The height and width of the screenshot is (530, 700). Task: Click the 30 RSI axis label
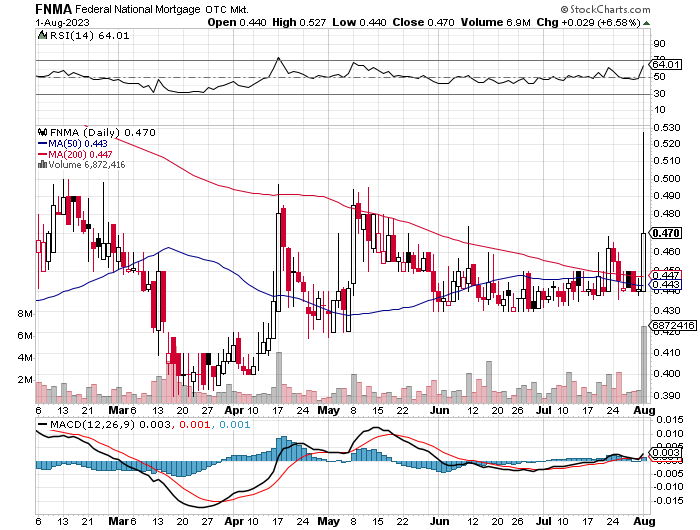(x=659, y=94)
